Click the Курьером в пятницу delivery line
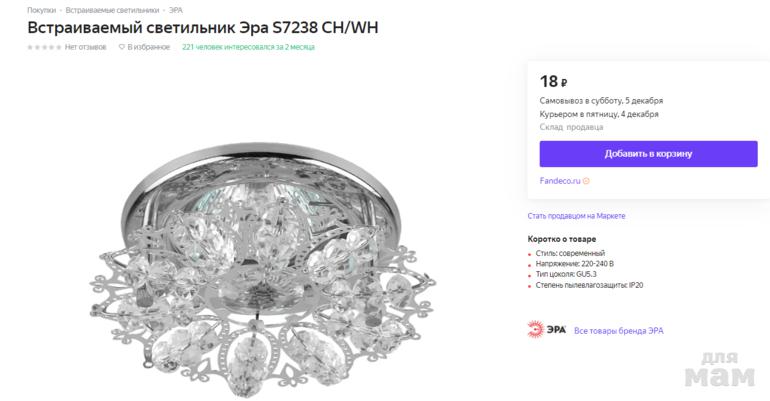The height and width of the screenshot is (401, 770). (598, 114)
